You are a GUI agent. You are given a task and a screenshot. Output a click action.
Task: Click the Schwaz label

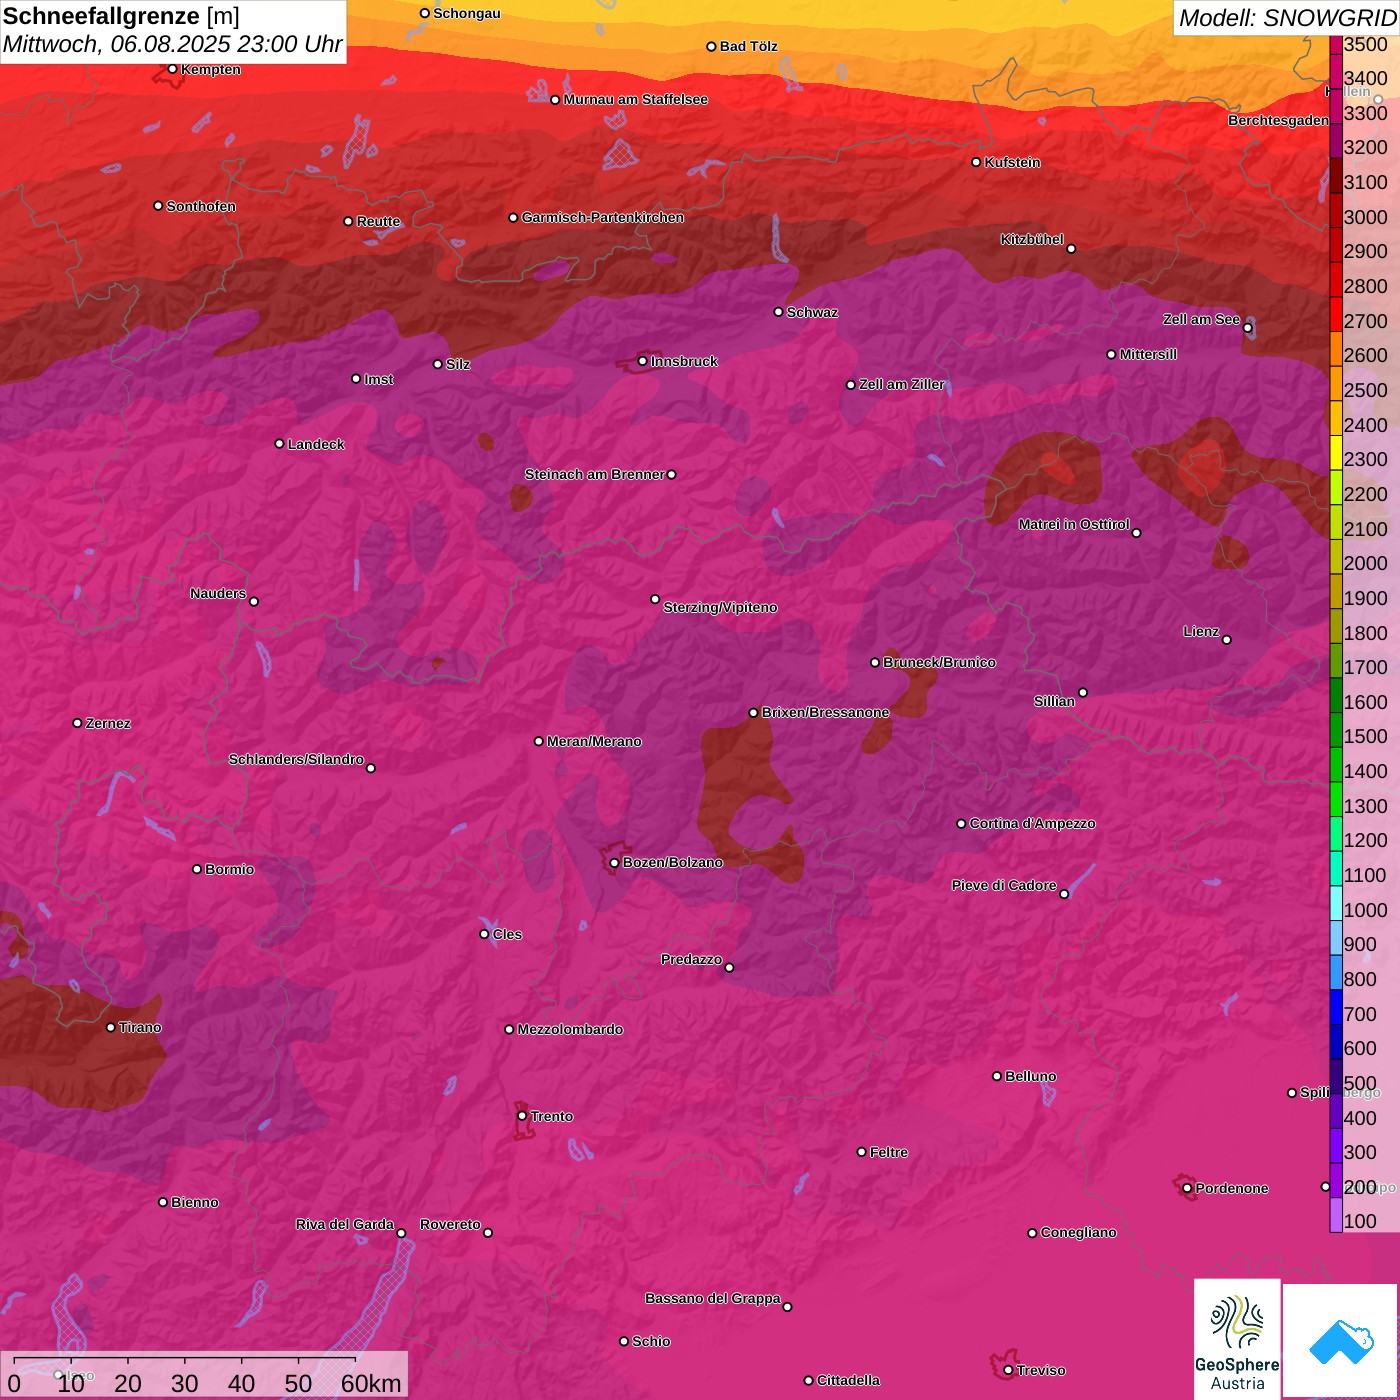coord(812,312)
